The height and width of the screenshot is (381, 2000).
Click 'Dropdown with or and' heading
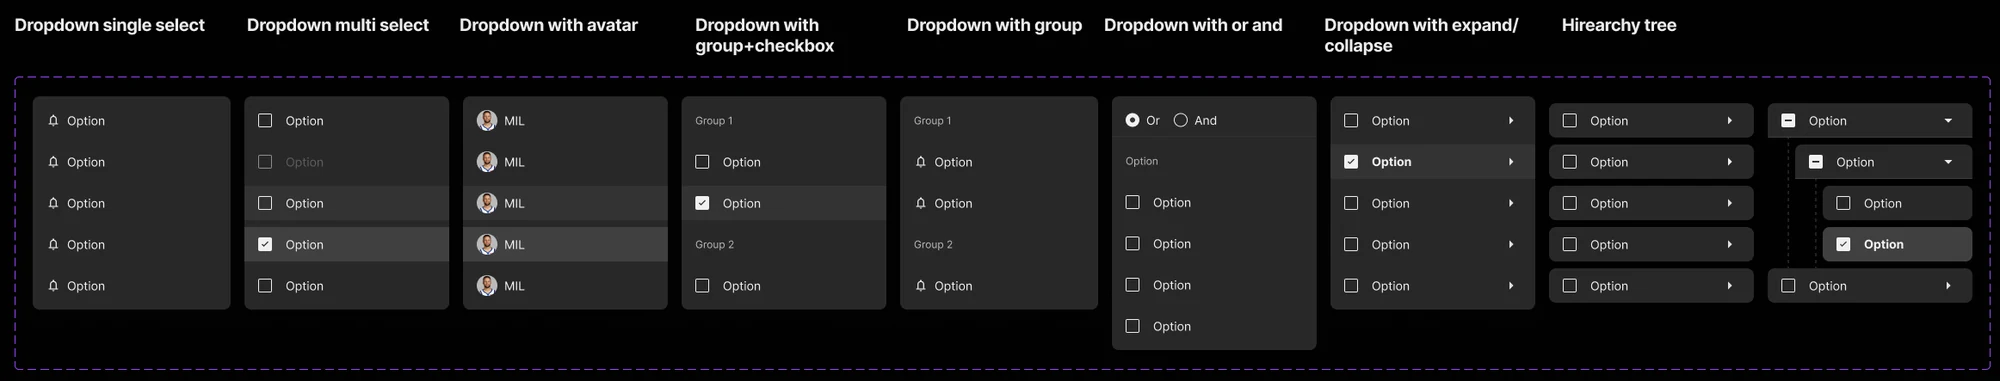1193,25
